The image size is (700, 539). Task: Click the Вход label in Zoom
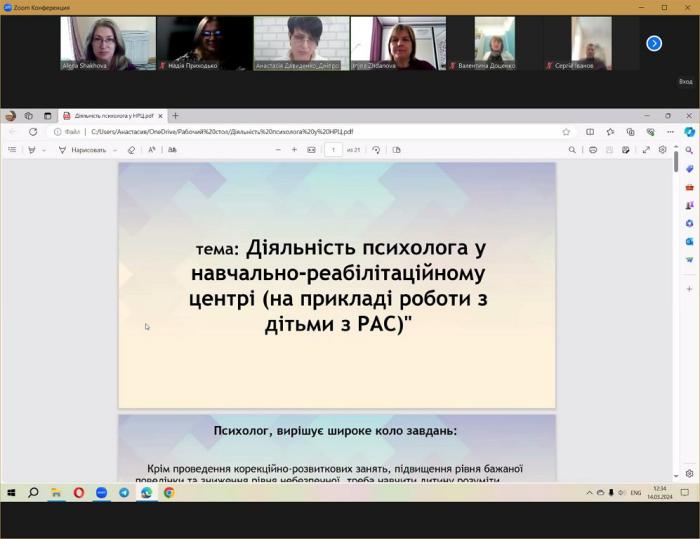click(685, 82)
